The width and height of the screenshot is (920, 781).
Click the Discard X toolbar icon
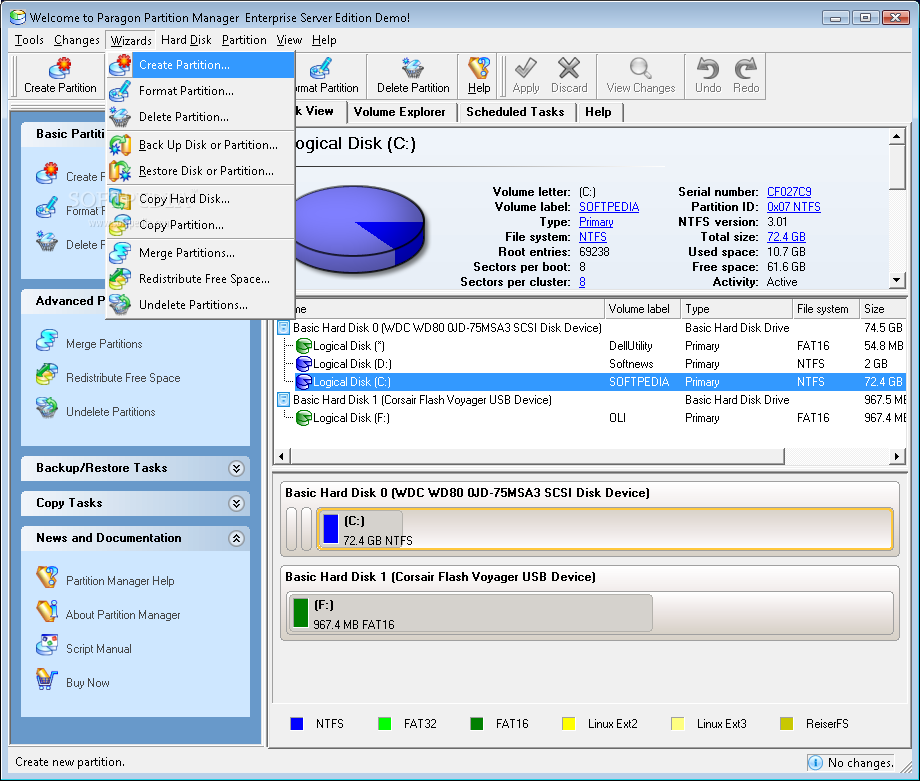click(569, 68)
